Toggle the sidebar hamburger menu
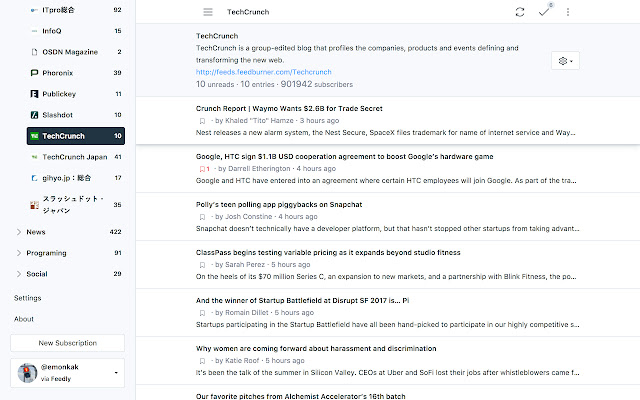 click(208, 12)
